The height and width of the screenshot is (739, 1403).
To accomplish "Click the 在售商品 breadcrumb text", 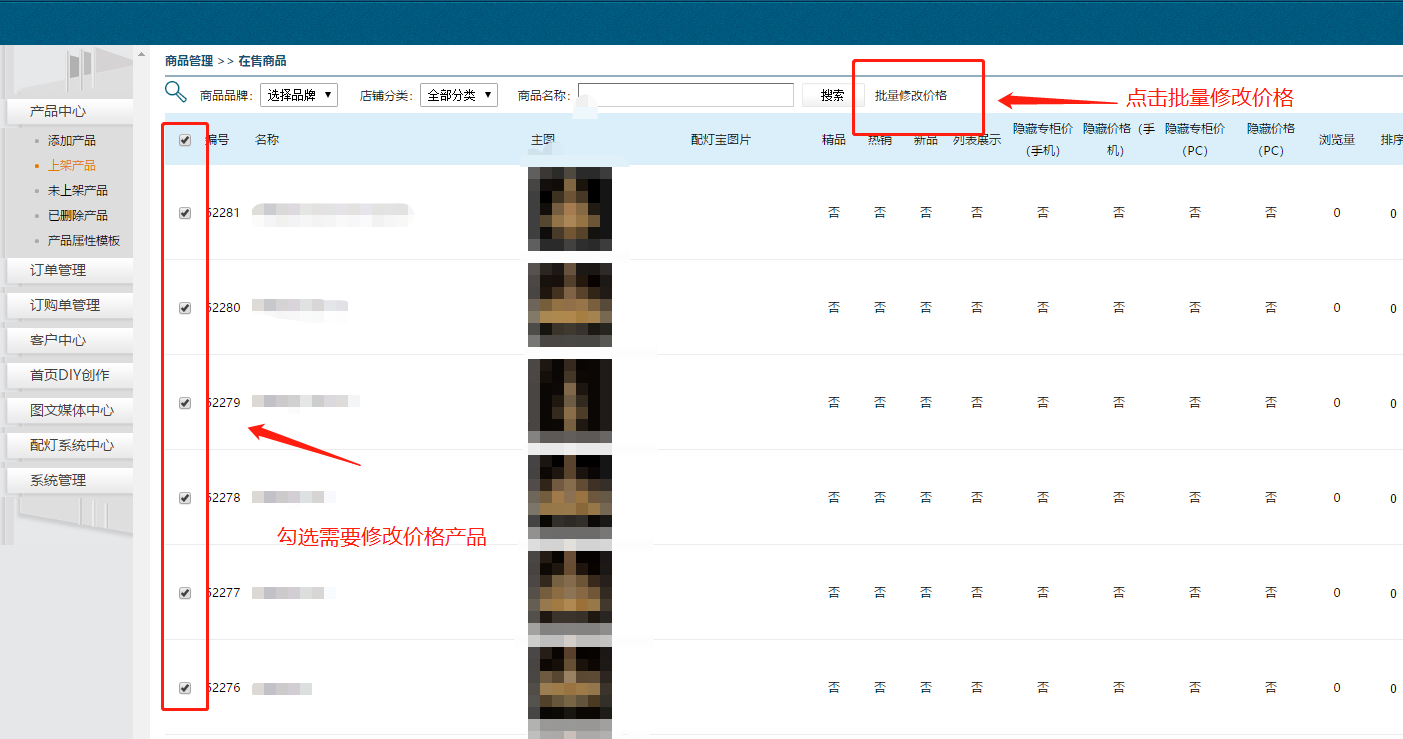I will point(262,61).
